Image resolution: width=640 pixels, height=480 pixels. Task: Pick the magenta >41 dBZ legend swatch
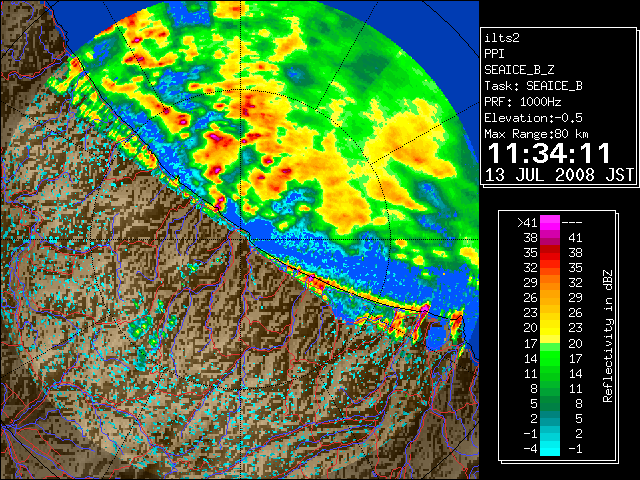(550, 222)
